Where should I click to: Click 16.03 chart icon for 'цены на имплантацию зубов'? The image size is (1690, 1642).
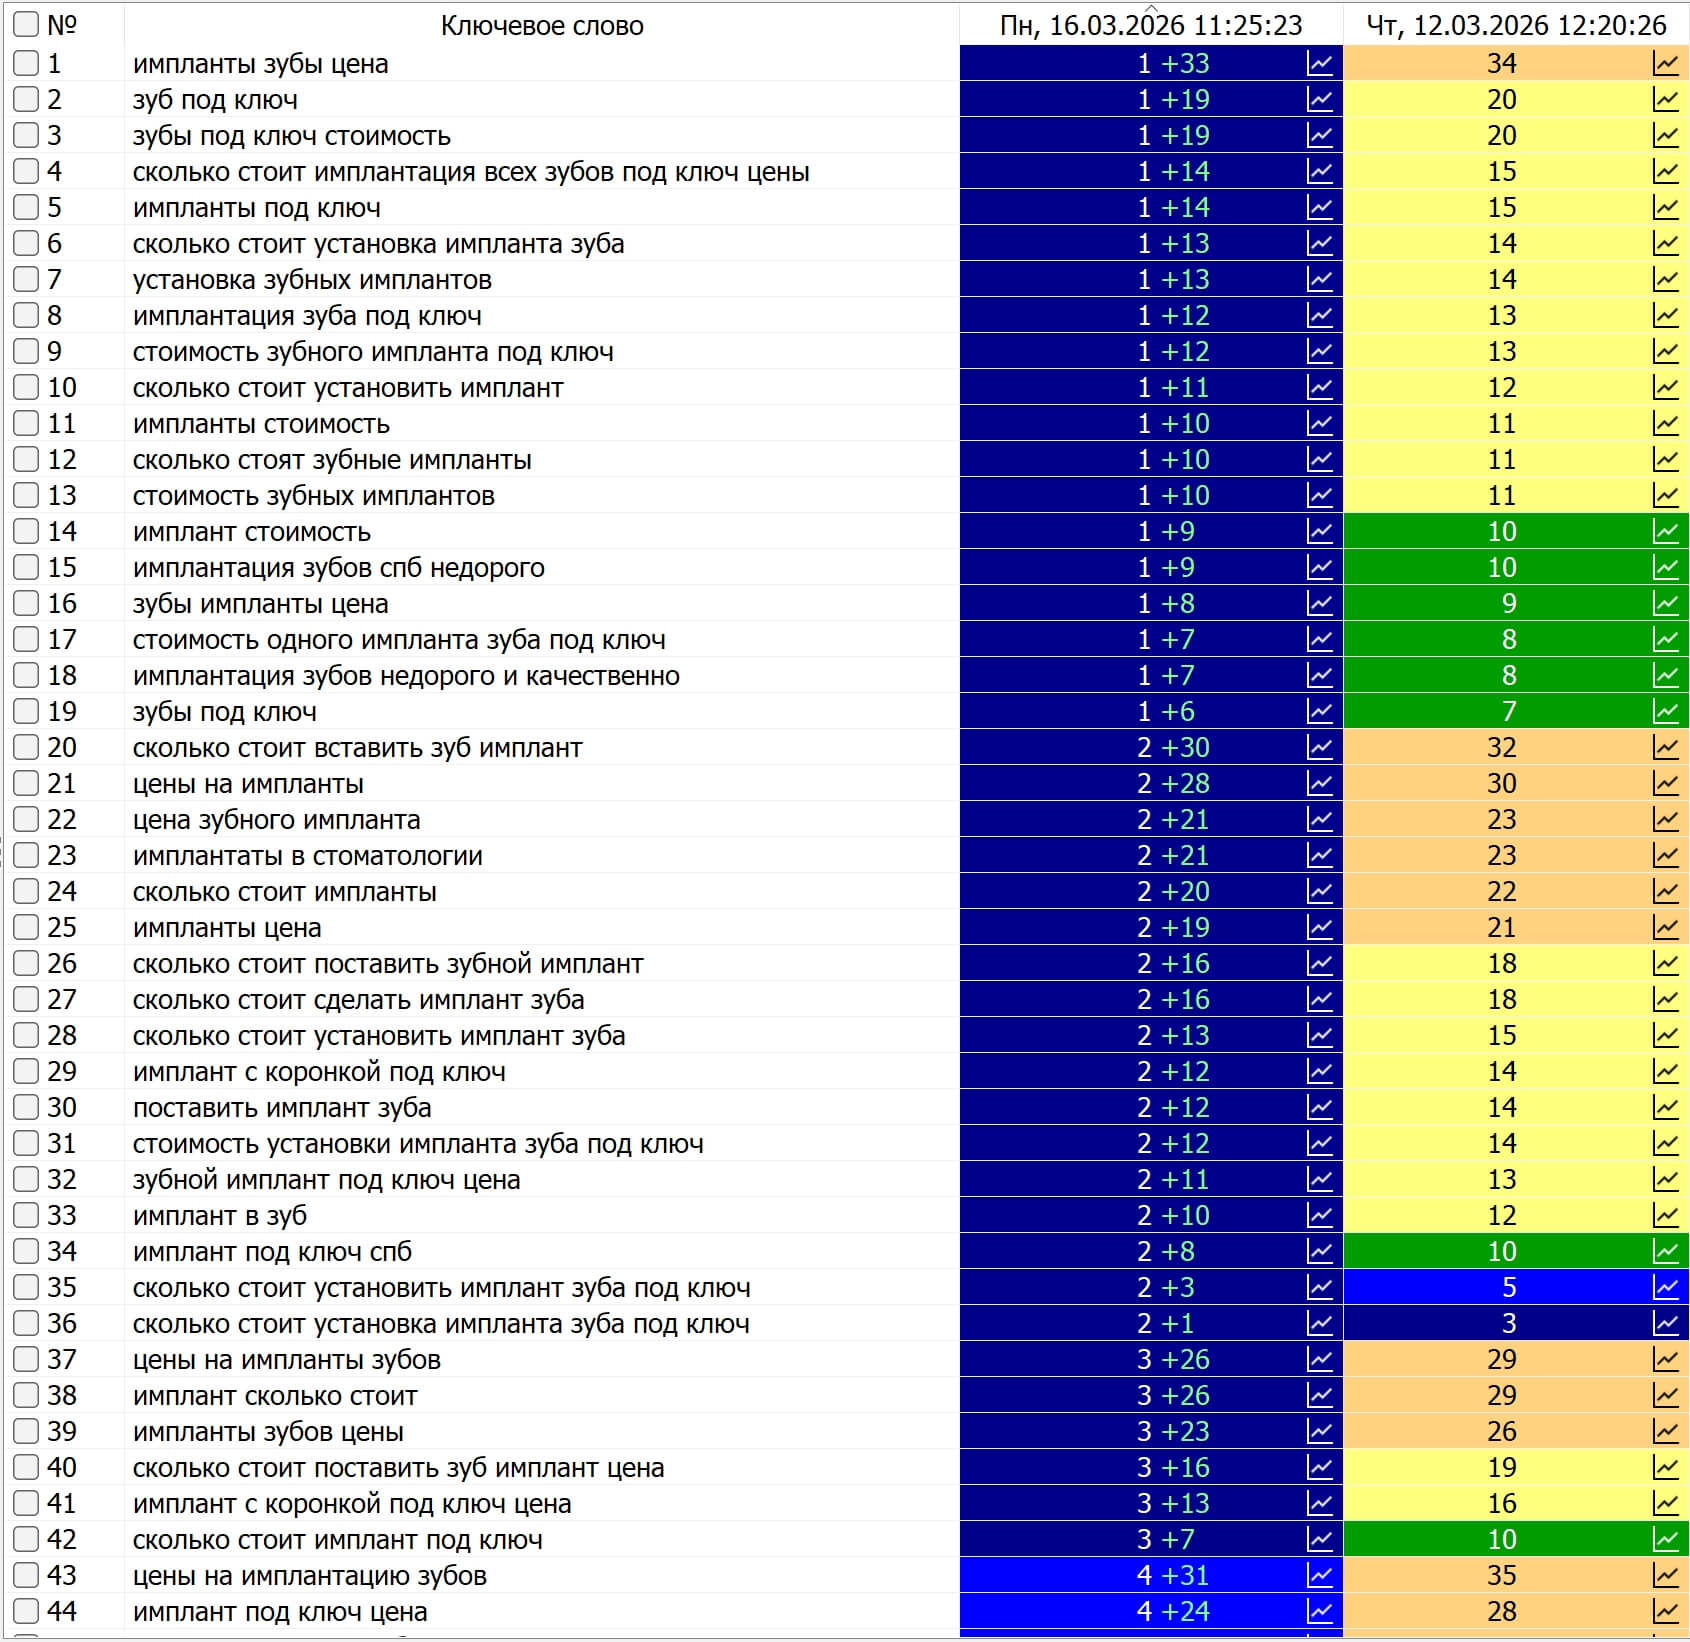click(x=1320, y=1576)
